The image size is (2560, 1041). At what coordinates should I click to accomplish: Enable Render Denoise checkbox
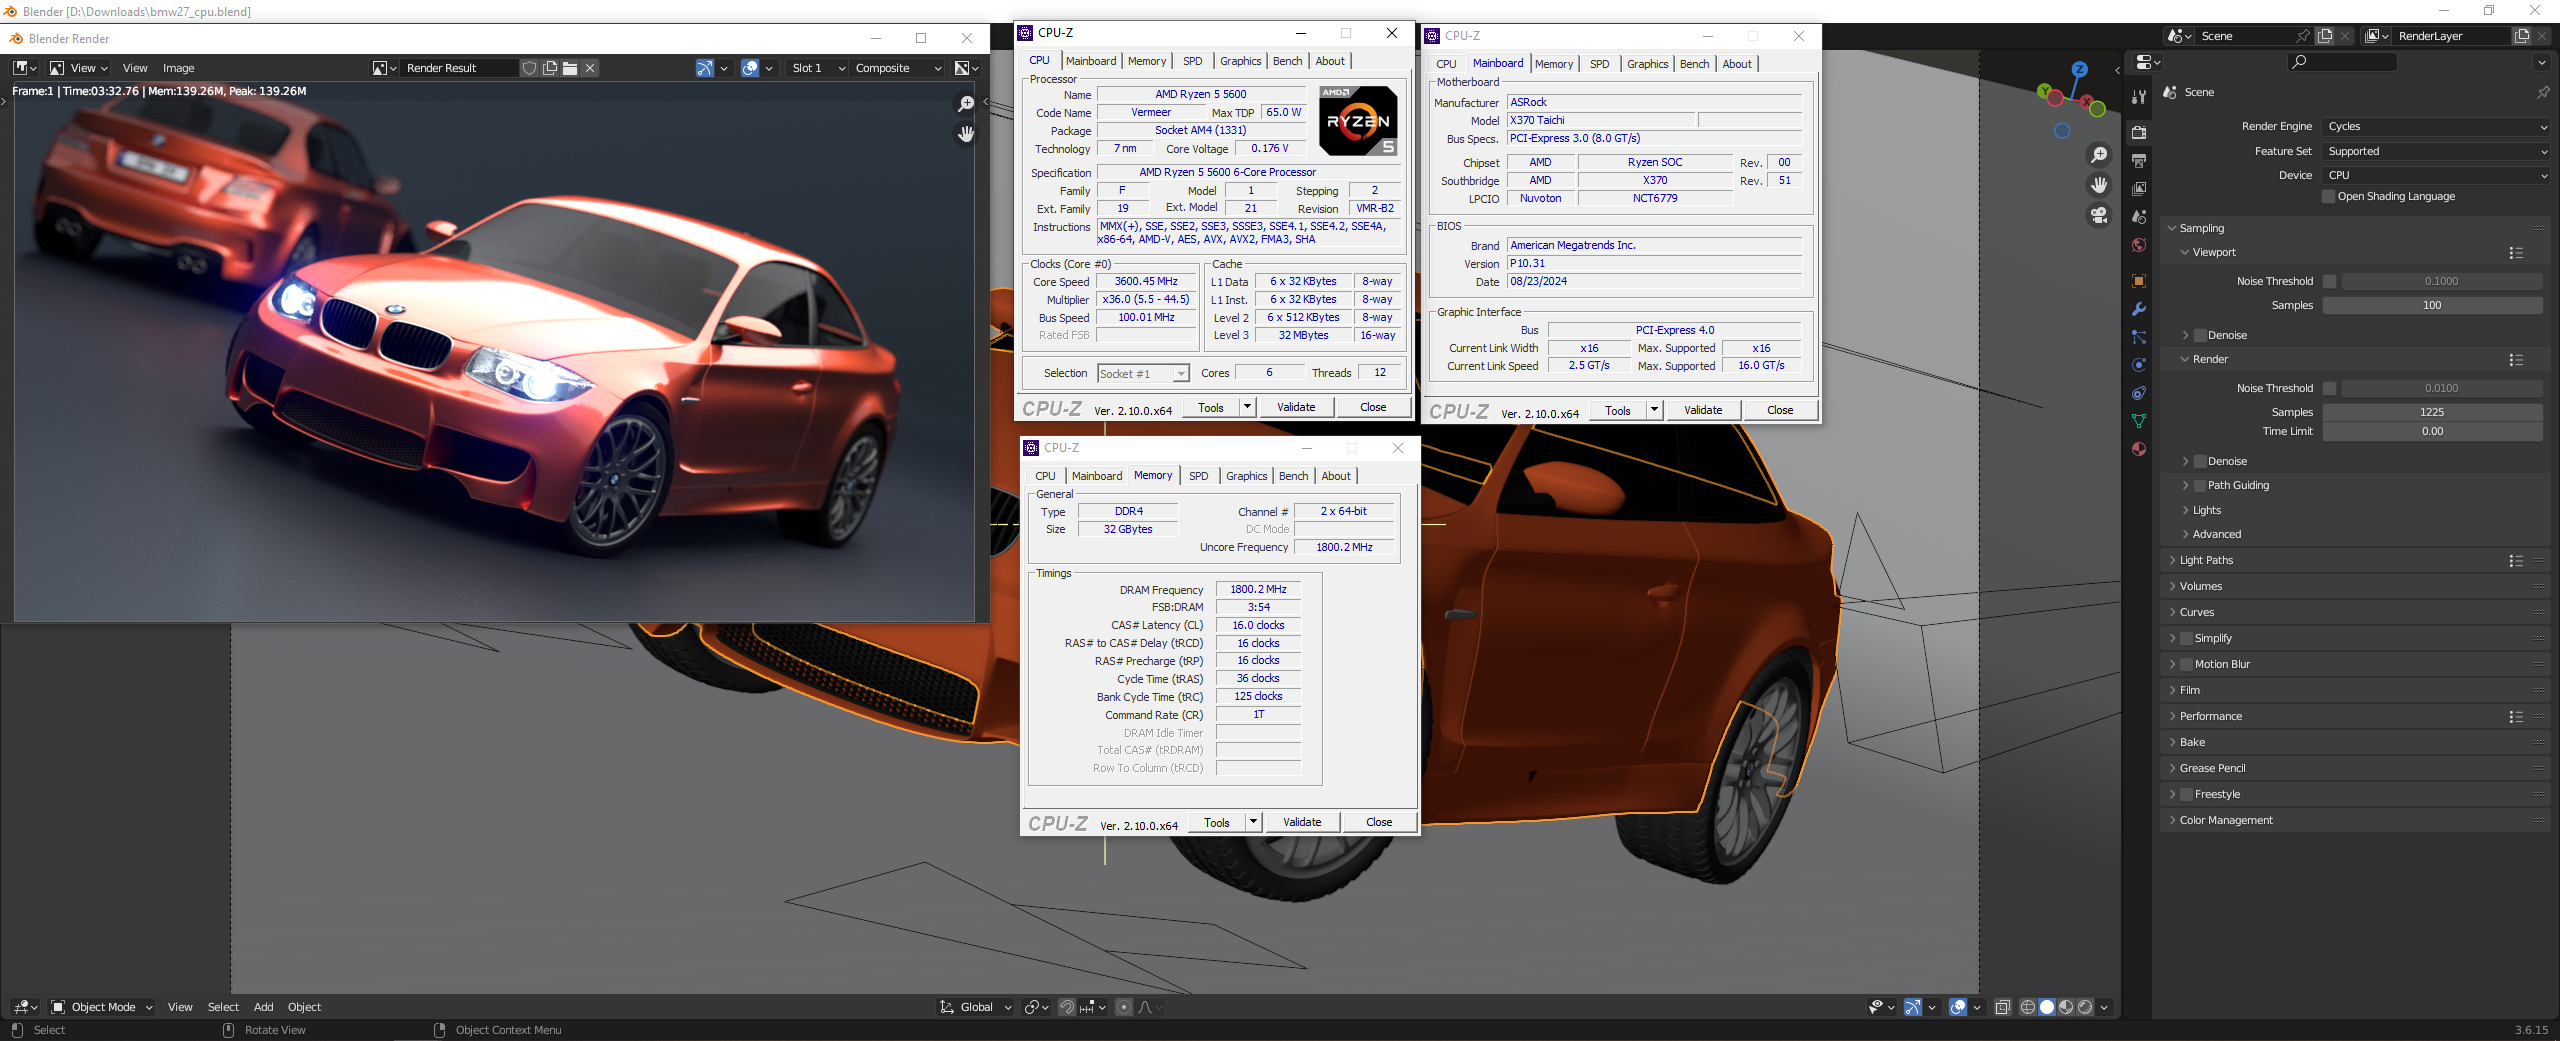[x=2200, y=462]
